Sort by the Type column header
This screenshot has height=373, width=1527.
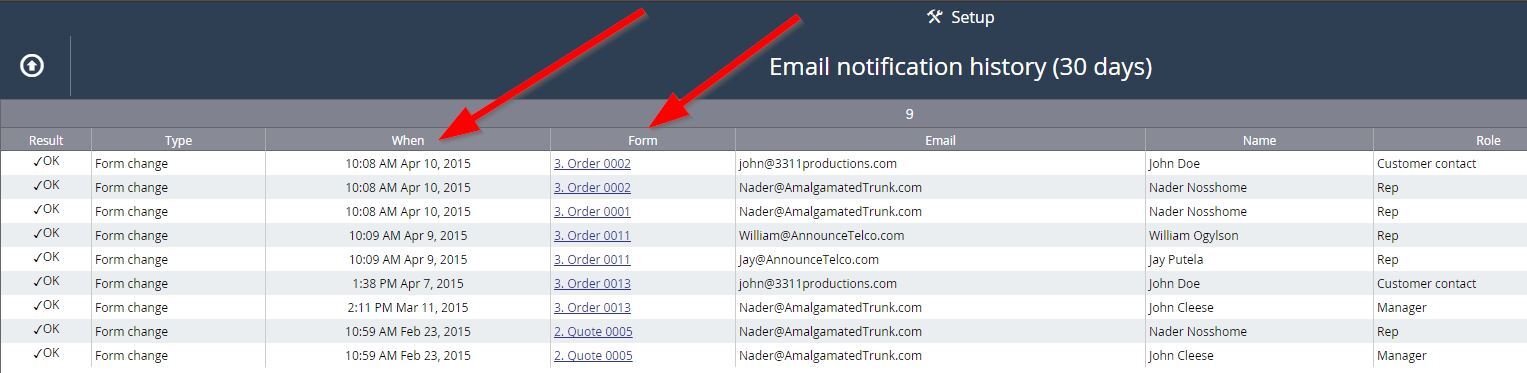point(178,140)
